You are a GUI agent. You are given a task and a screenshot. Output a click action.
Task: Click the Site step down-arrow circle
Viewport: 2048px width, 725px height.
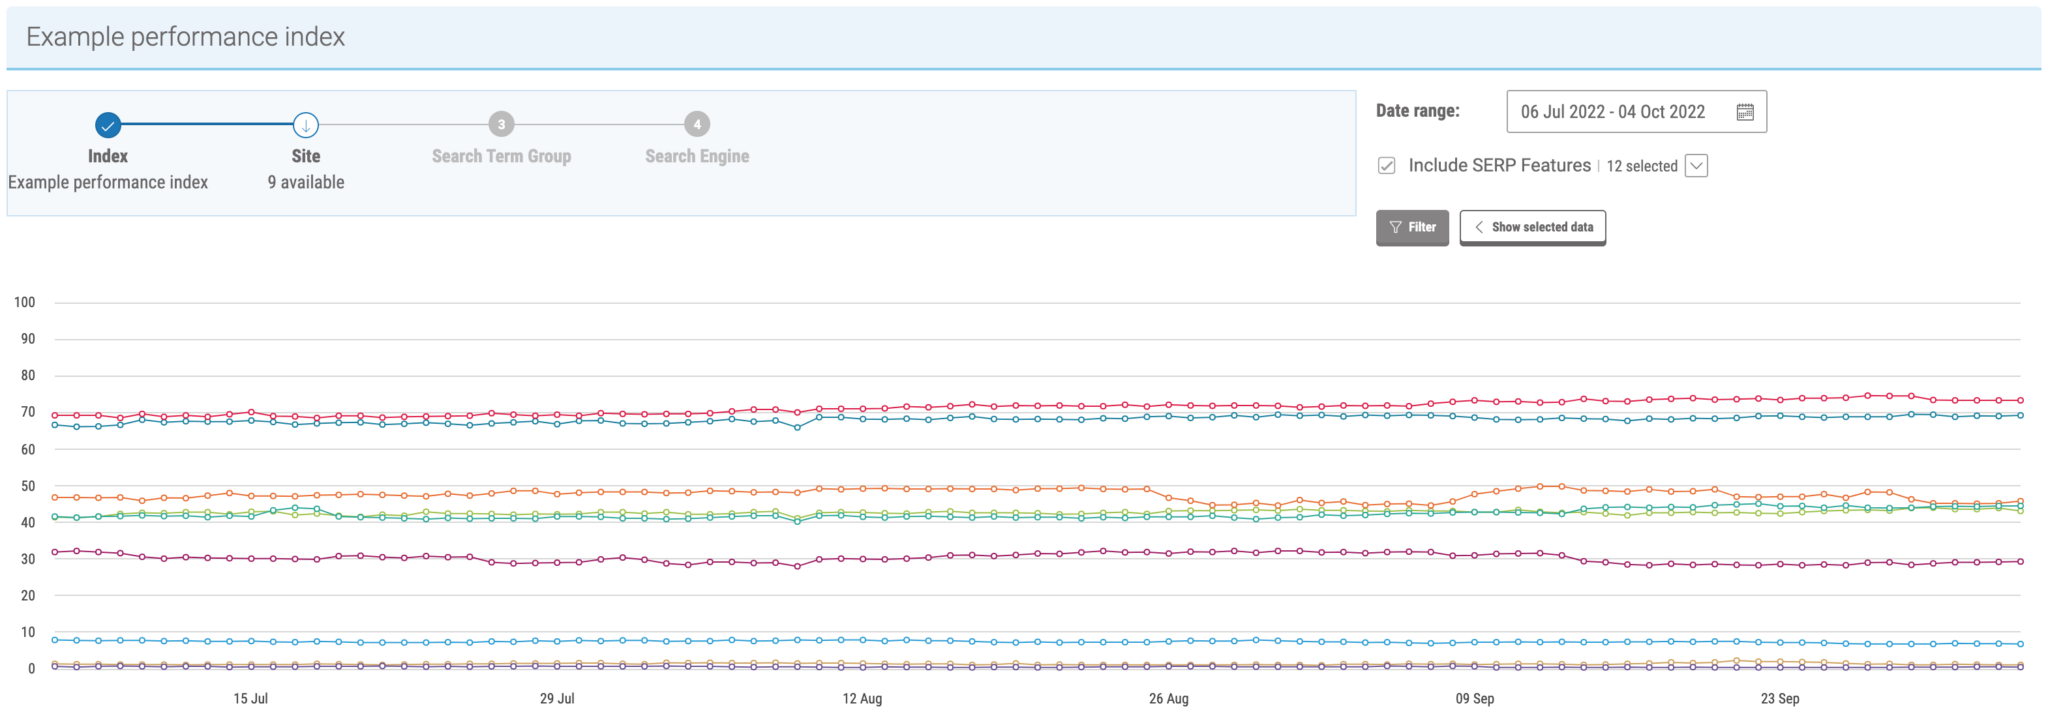coord(306,125)
